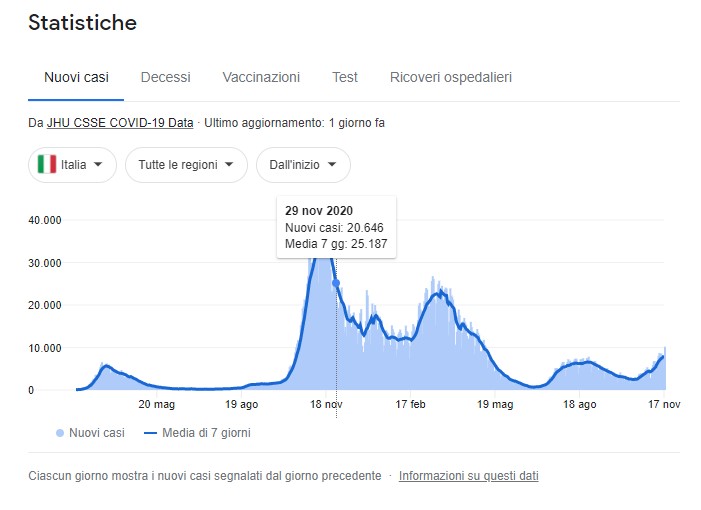Click the 29 nov 2020 tooltip date
This screenshot has width=701, height=510.
319,211
